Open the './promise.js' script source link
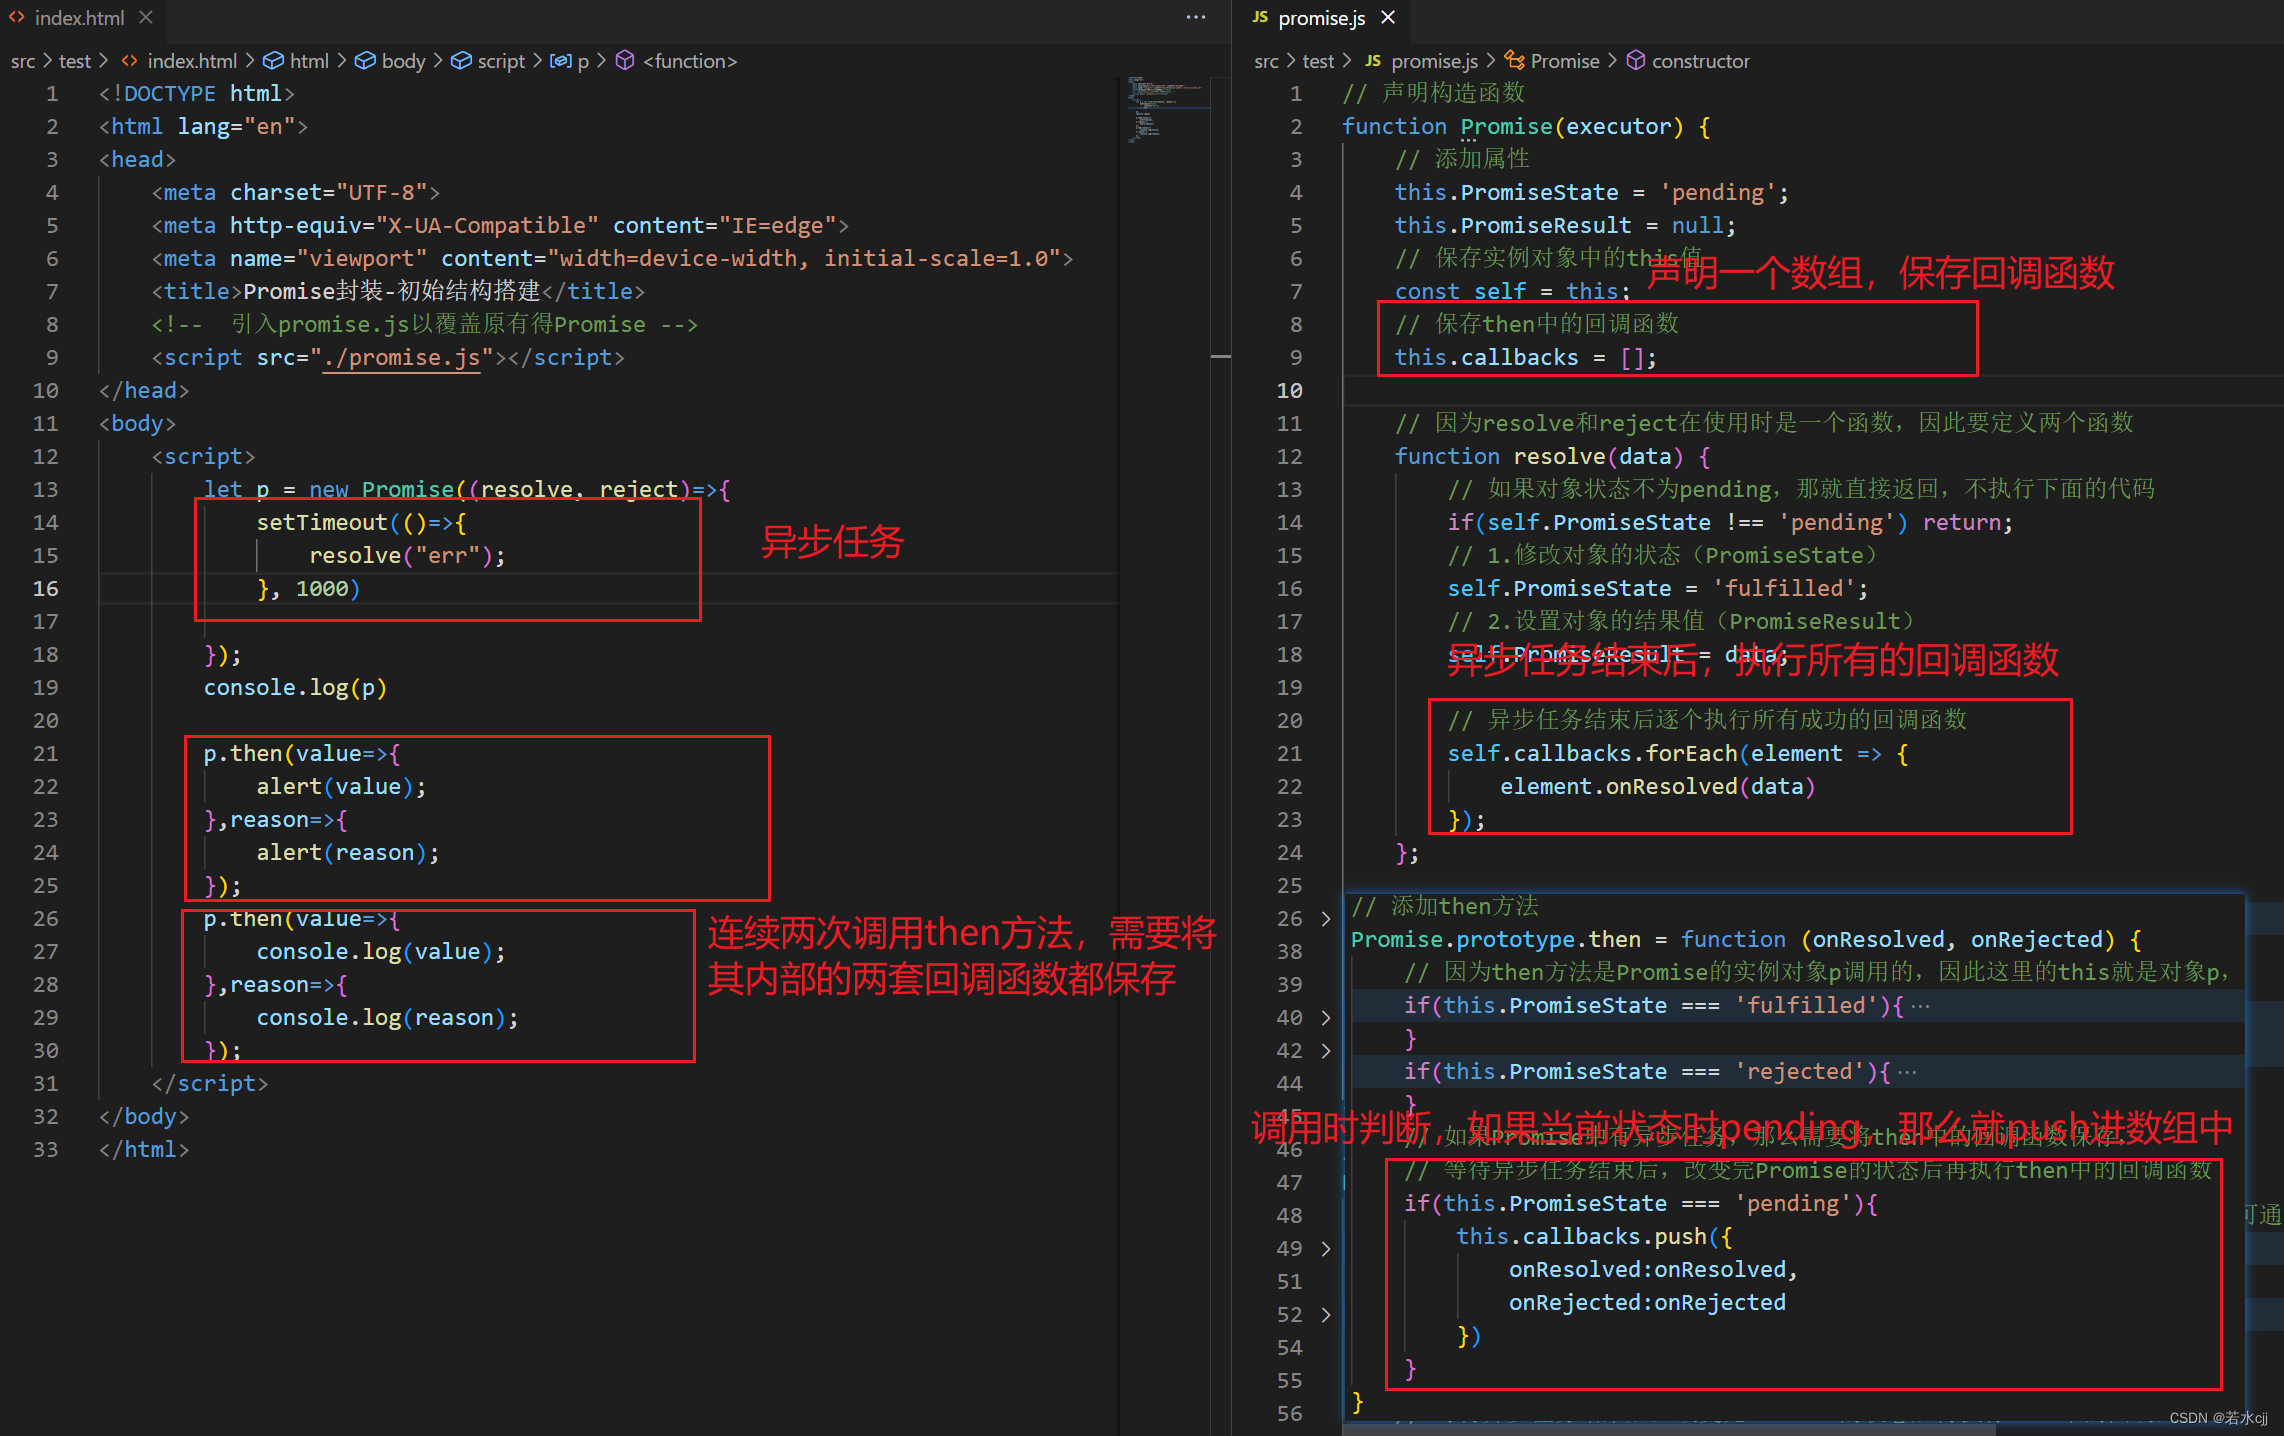 click(401, 358)
